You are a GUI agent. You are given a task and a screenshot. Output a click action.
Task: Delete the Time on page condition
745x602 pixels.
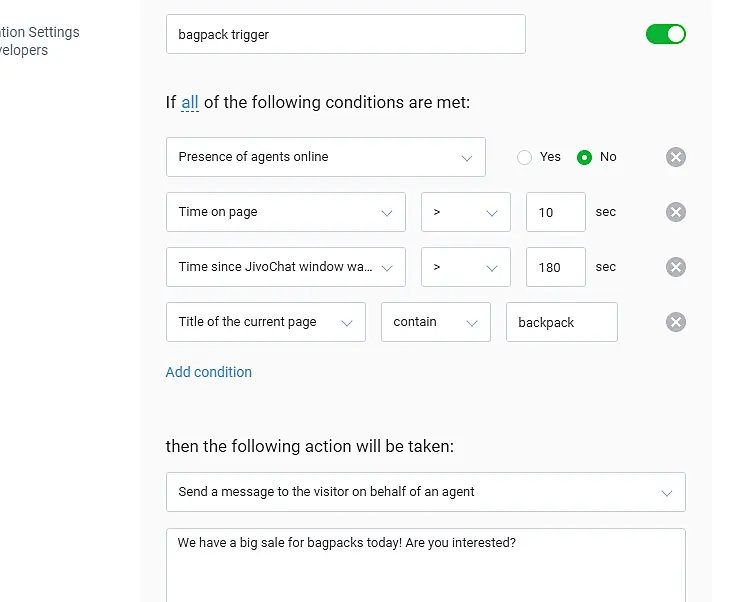pyautogui.click(x=676, y=212)
